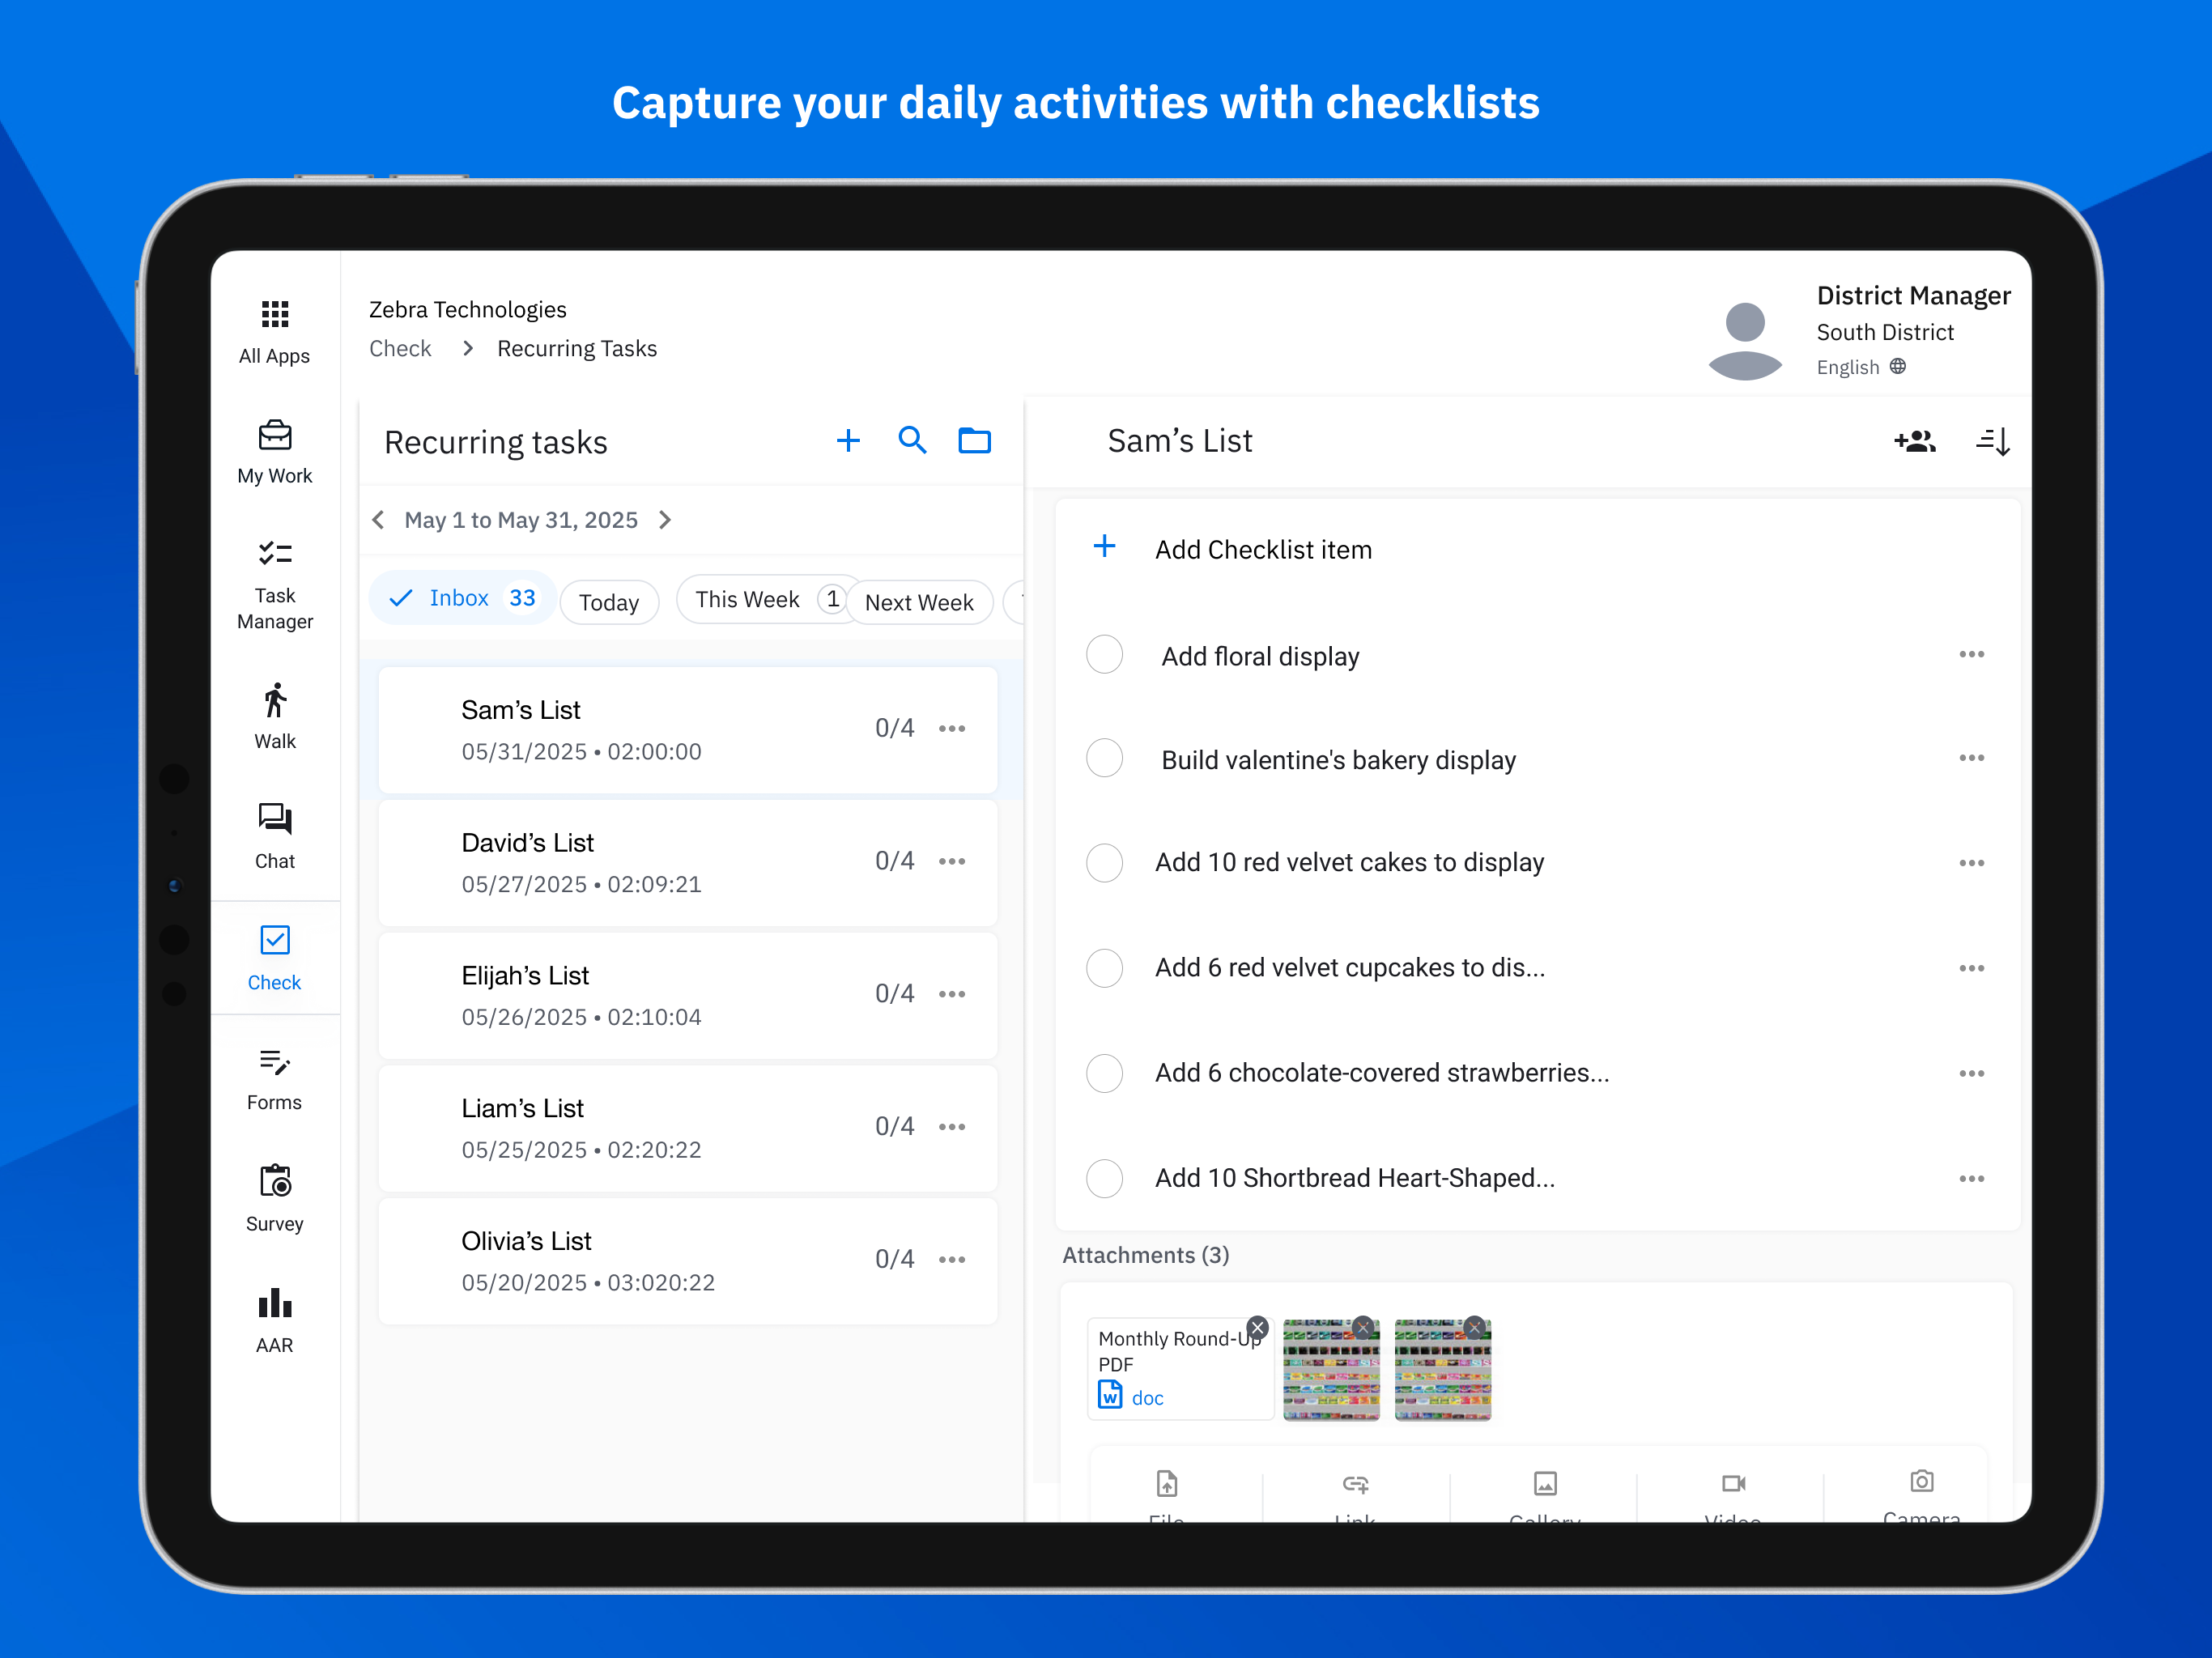Open Olivia's List task card
Screen dimensions: 2212x1658
688,1261
